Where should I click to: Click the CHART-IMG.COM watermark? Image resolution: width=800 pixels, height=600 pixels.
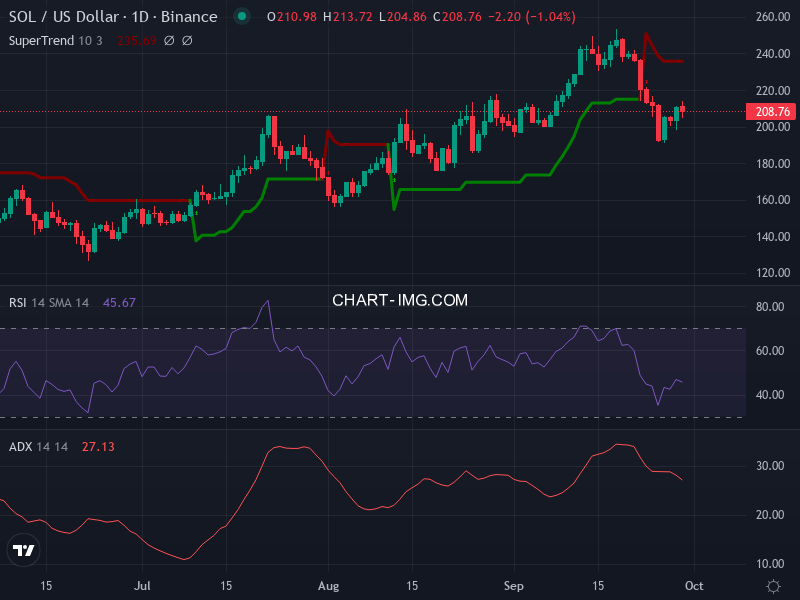coord(400,300)
